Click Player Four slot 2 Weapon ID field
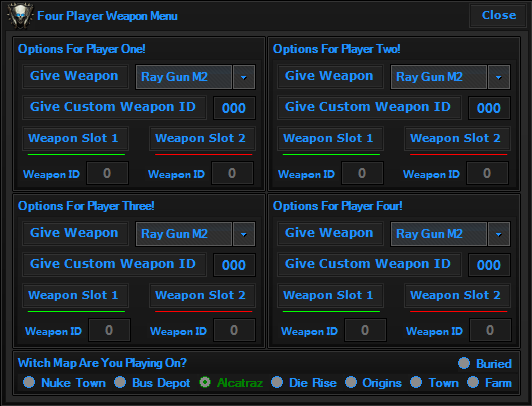The image size is (532, 406). pyautogui.click(x=490, y=330)
